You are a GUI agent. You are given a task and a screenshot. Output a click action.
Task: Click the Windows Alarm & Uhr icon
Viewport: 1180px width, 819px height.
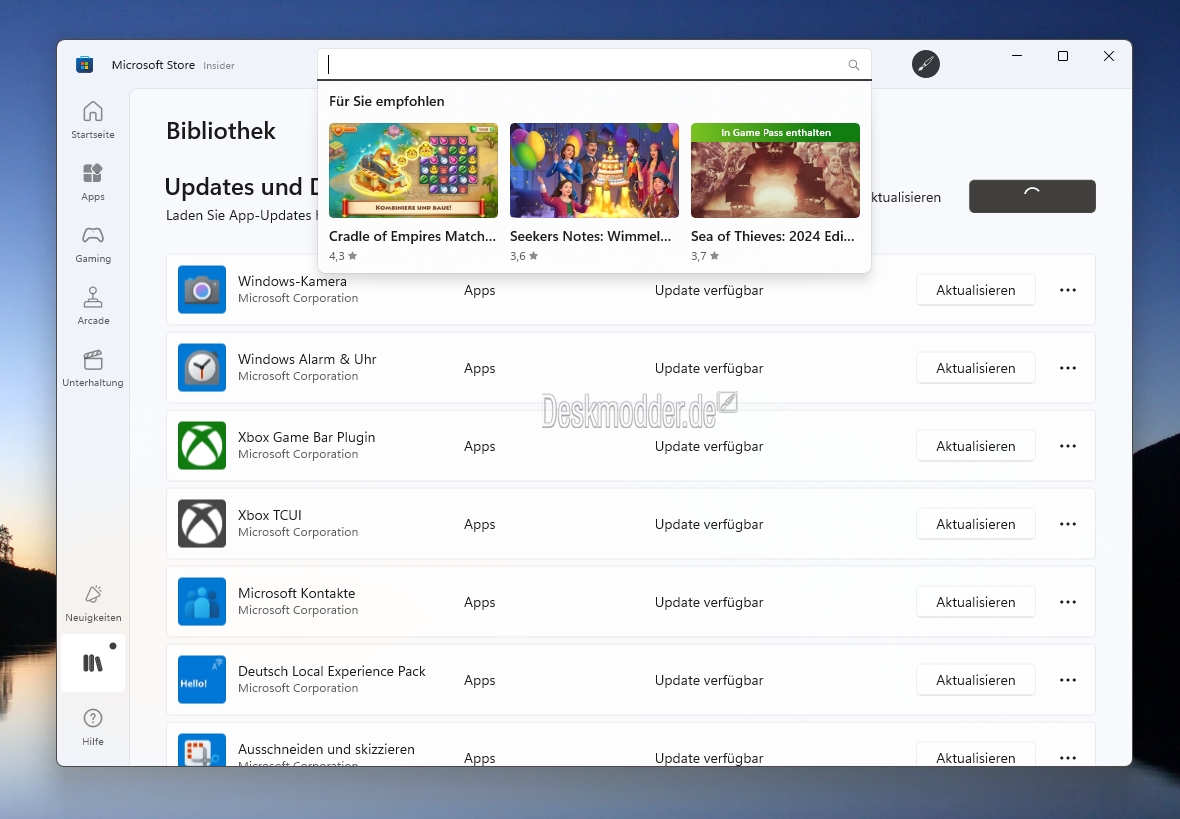coord(202,367)
